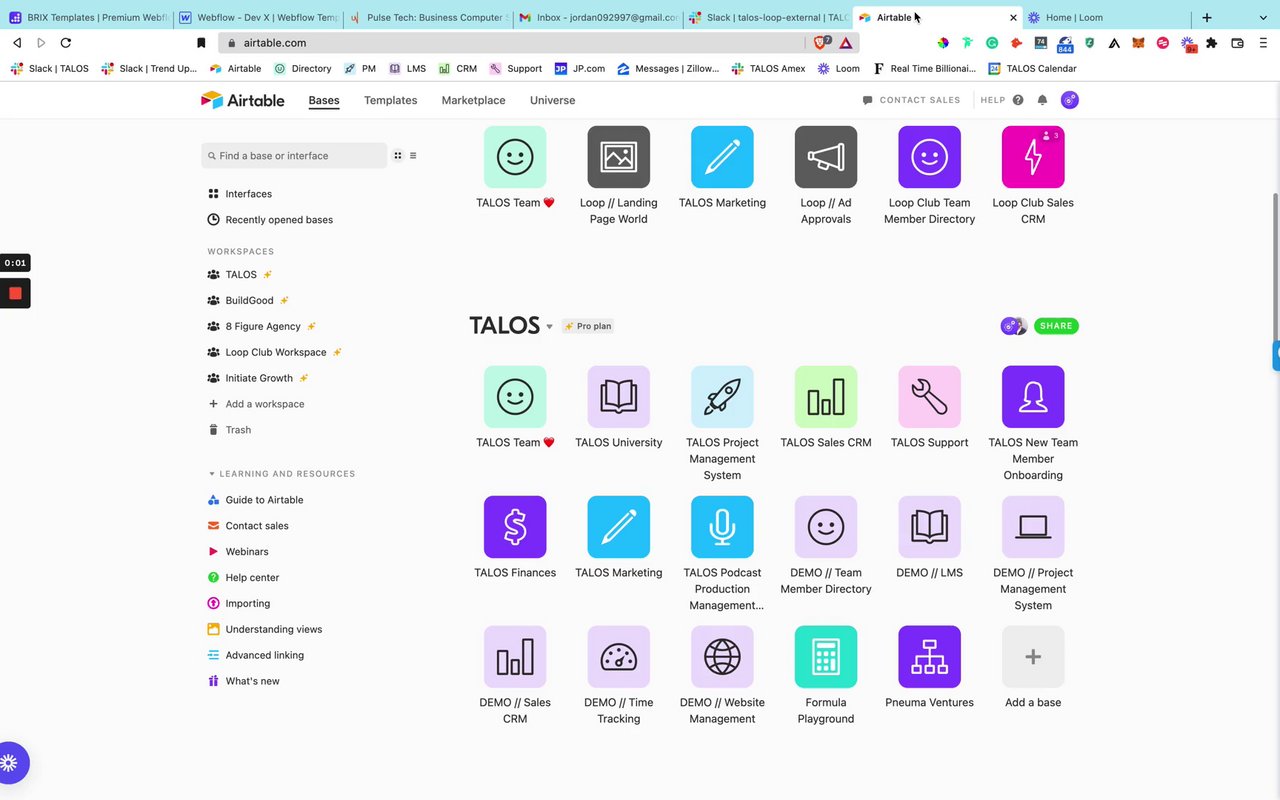The height and width of the screenshot is (800, 1280).
Task: Expand the TALOS workspace dropdown arrow
Action: (549, 327)
